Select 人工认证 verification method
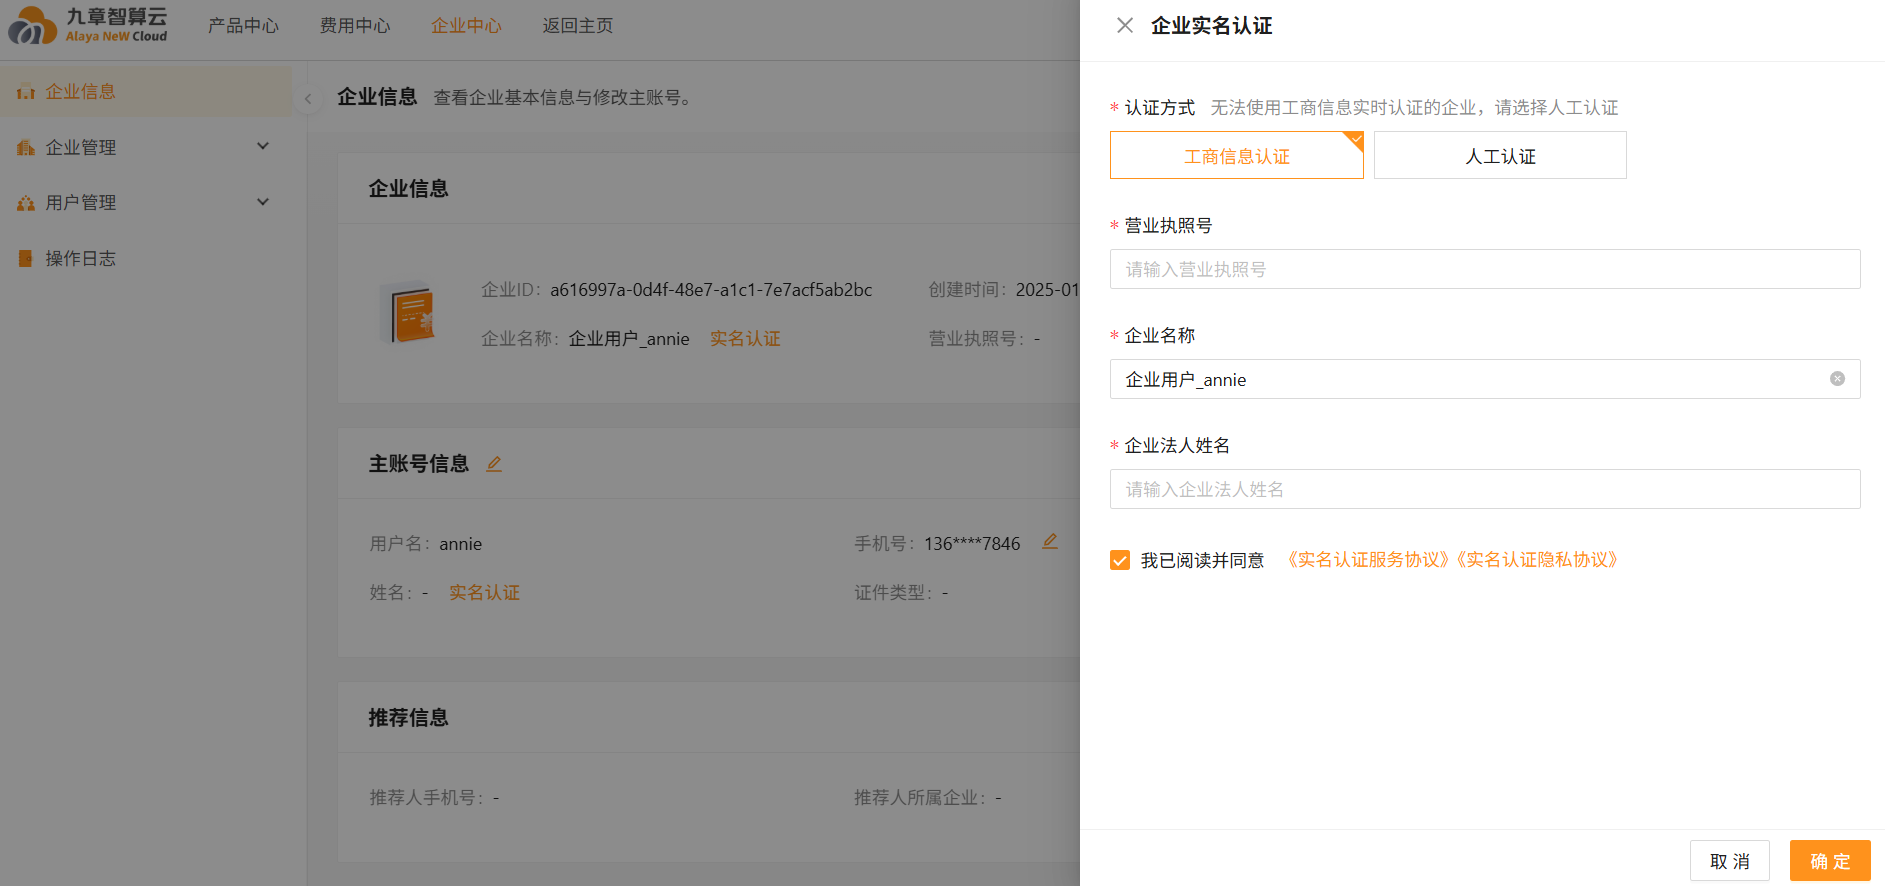This screenshot has width=1885, height=886. (1499, 156)
